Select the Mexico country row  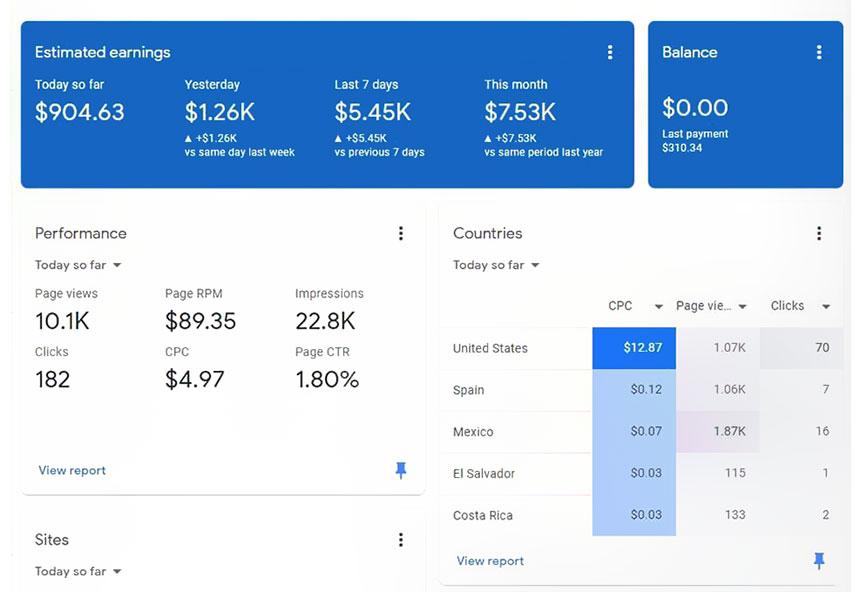641,432
